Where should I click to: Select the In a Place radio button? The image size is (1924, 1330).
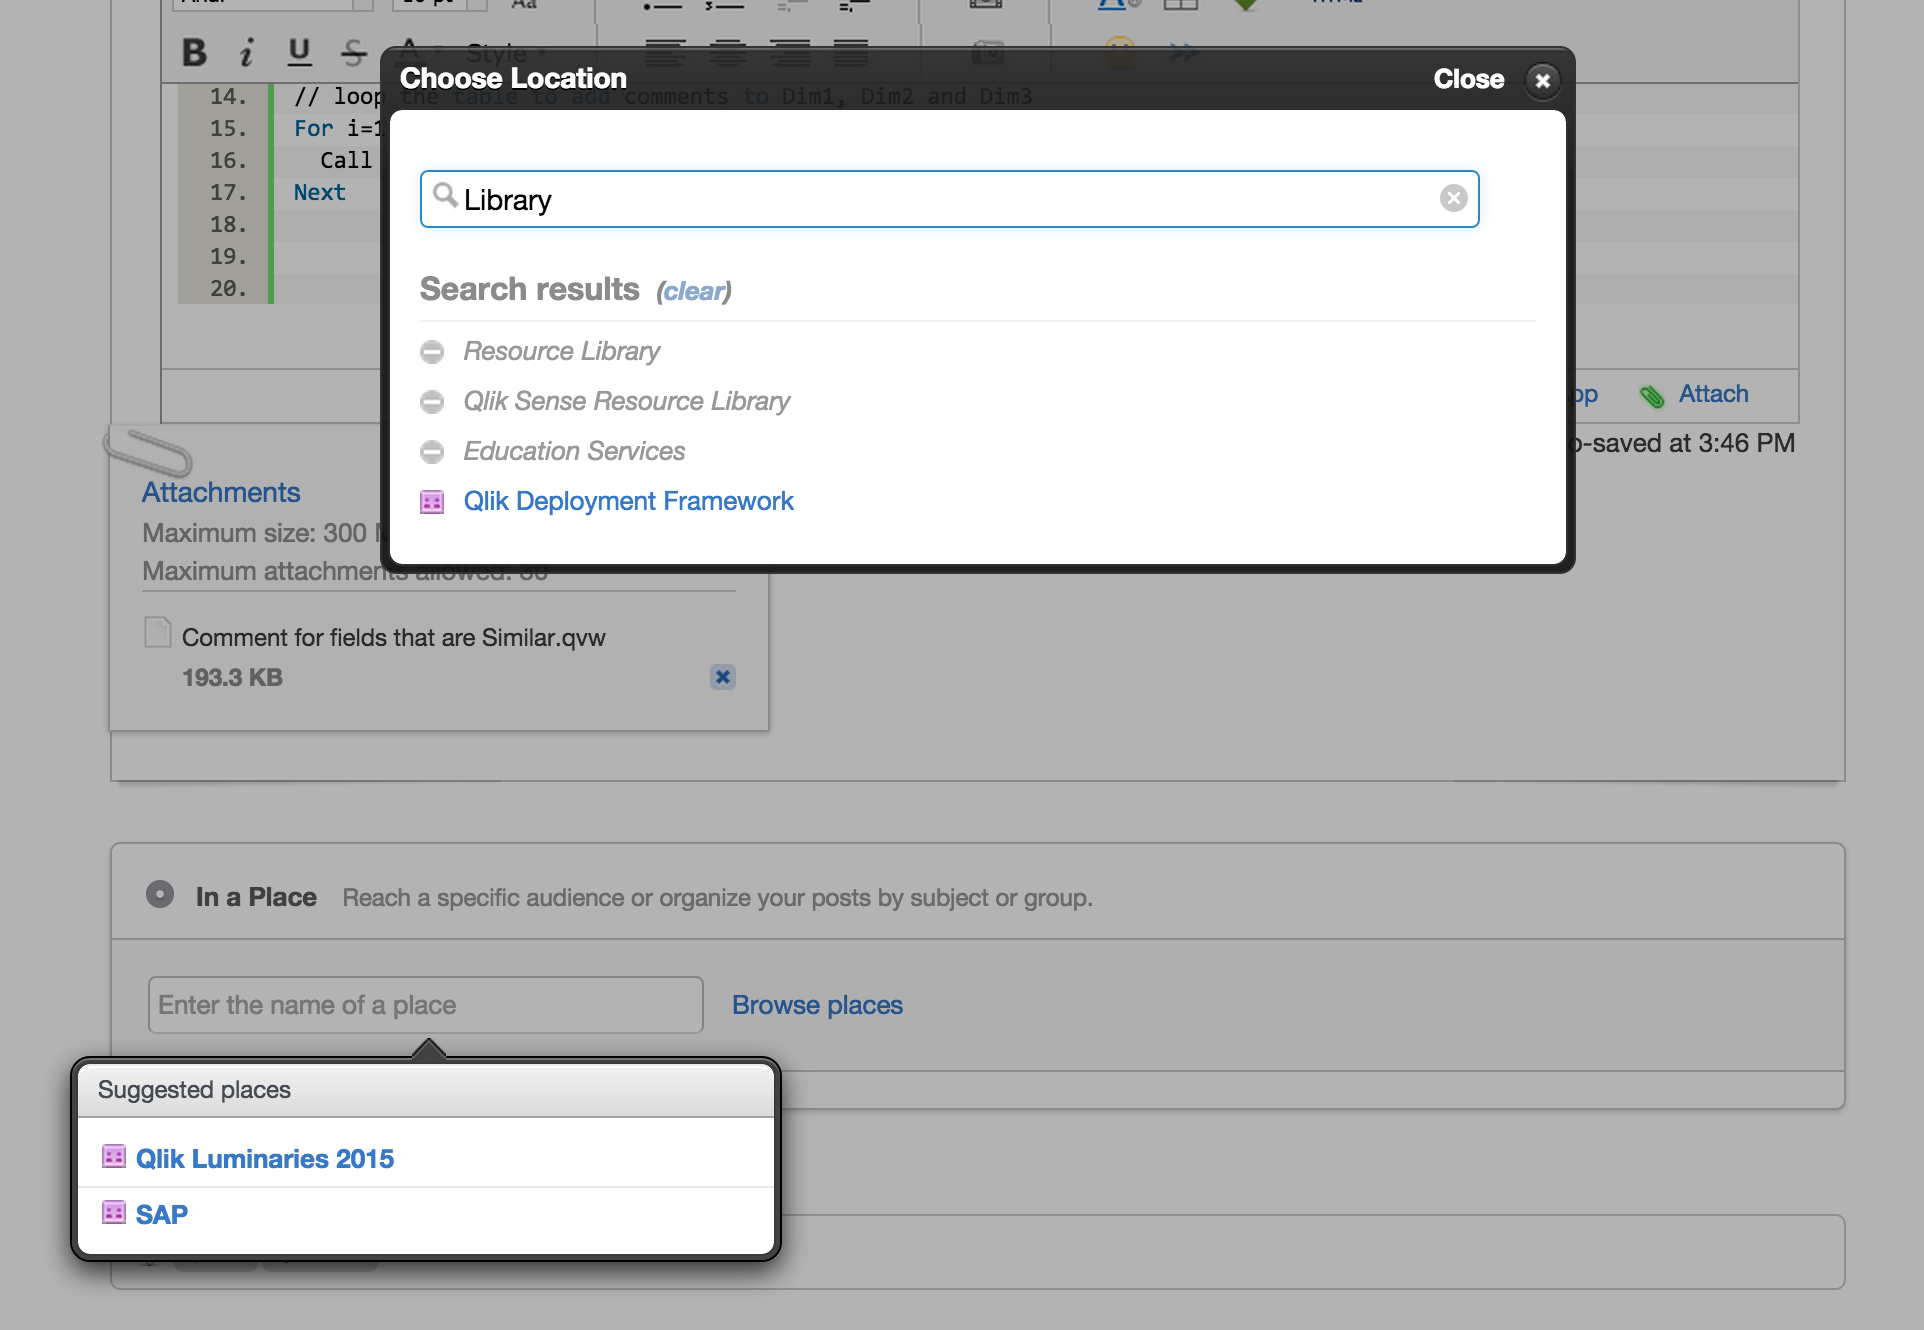[160, 894]
